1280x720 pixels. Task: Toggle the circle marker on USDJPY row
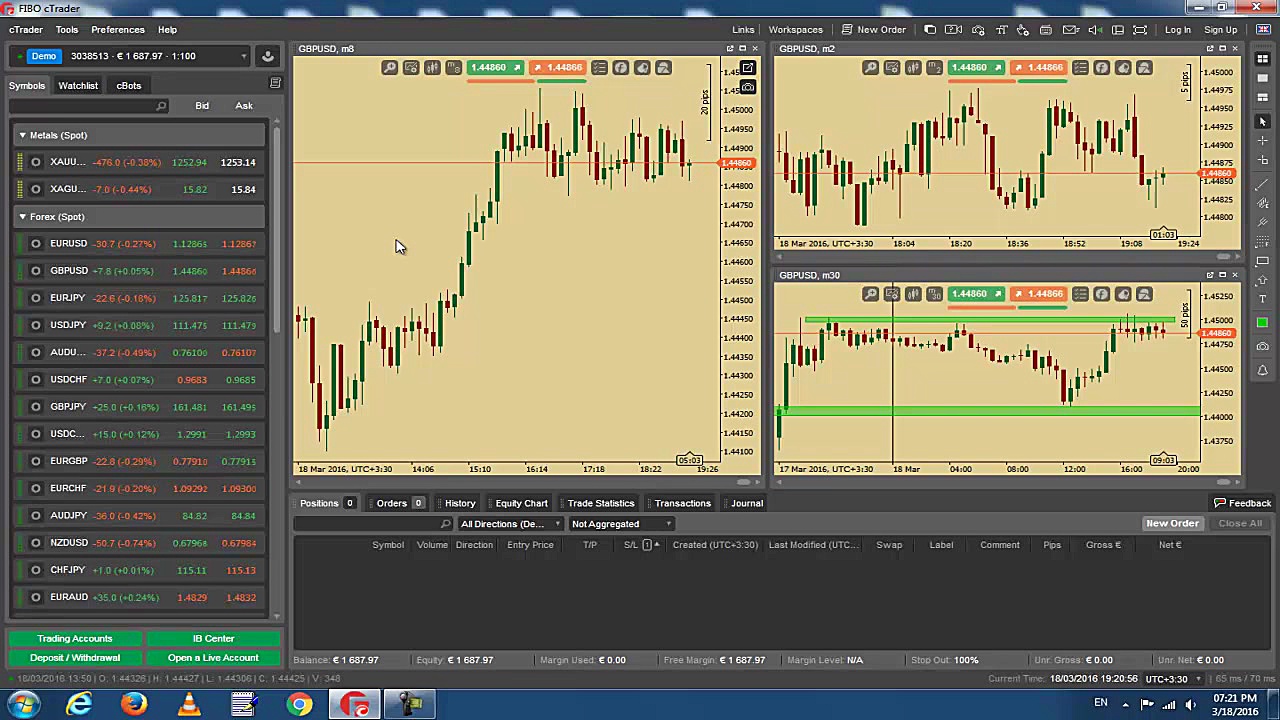[x=36, y=325]
